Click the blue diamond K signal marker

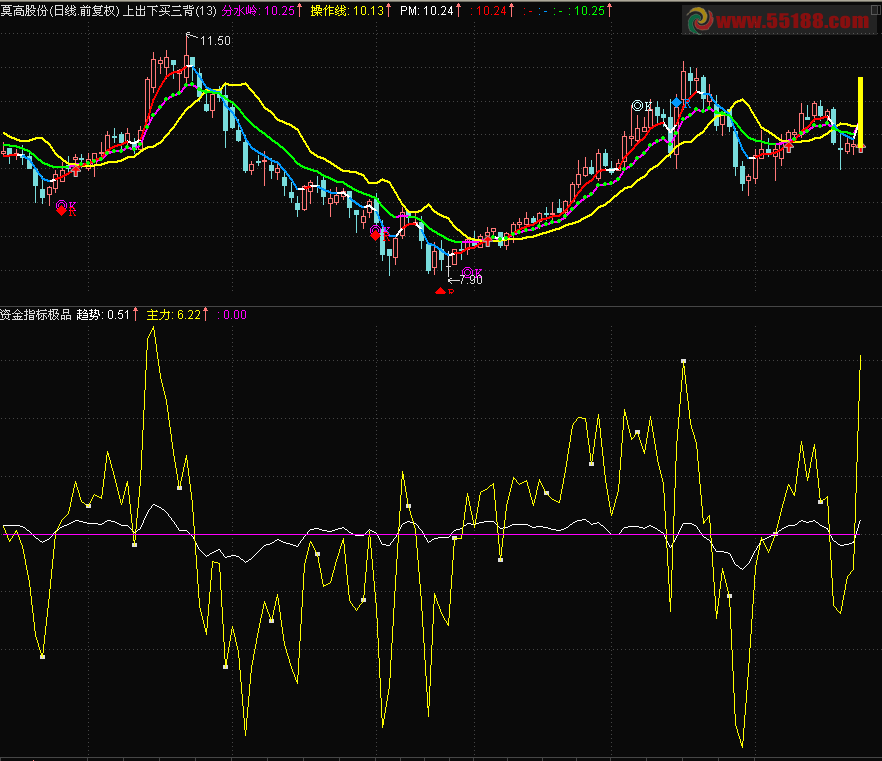tap(677, 103)
